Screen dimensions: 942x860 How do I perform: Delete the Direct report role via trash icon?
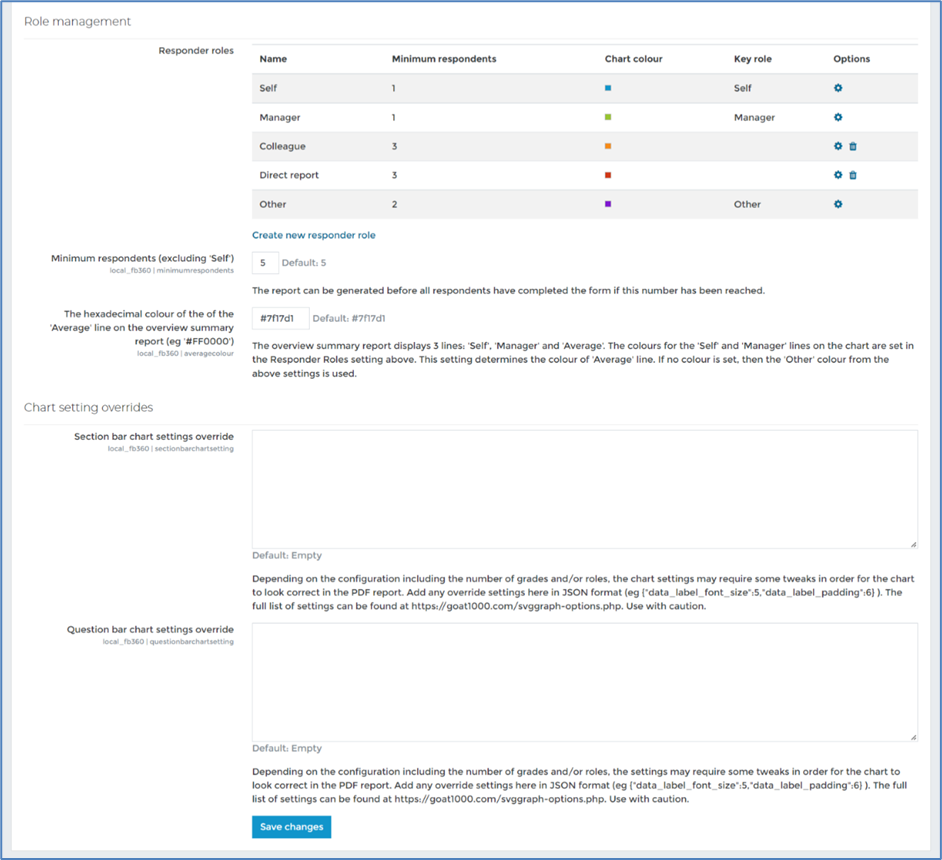click(x=853, y=175)
